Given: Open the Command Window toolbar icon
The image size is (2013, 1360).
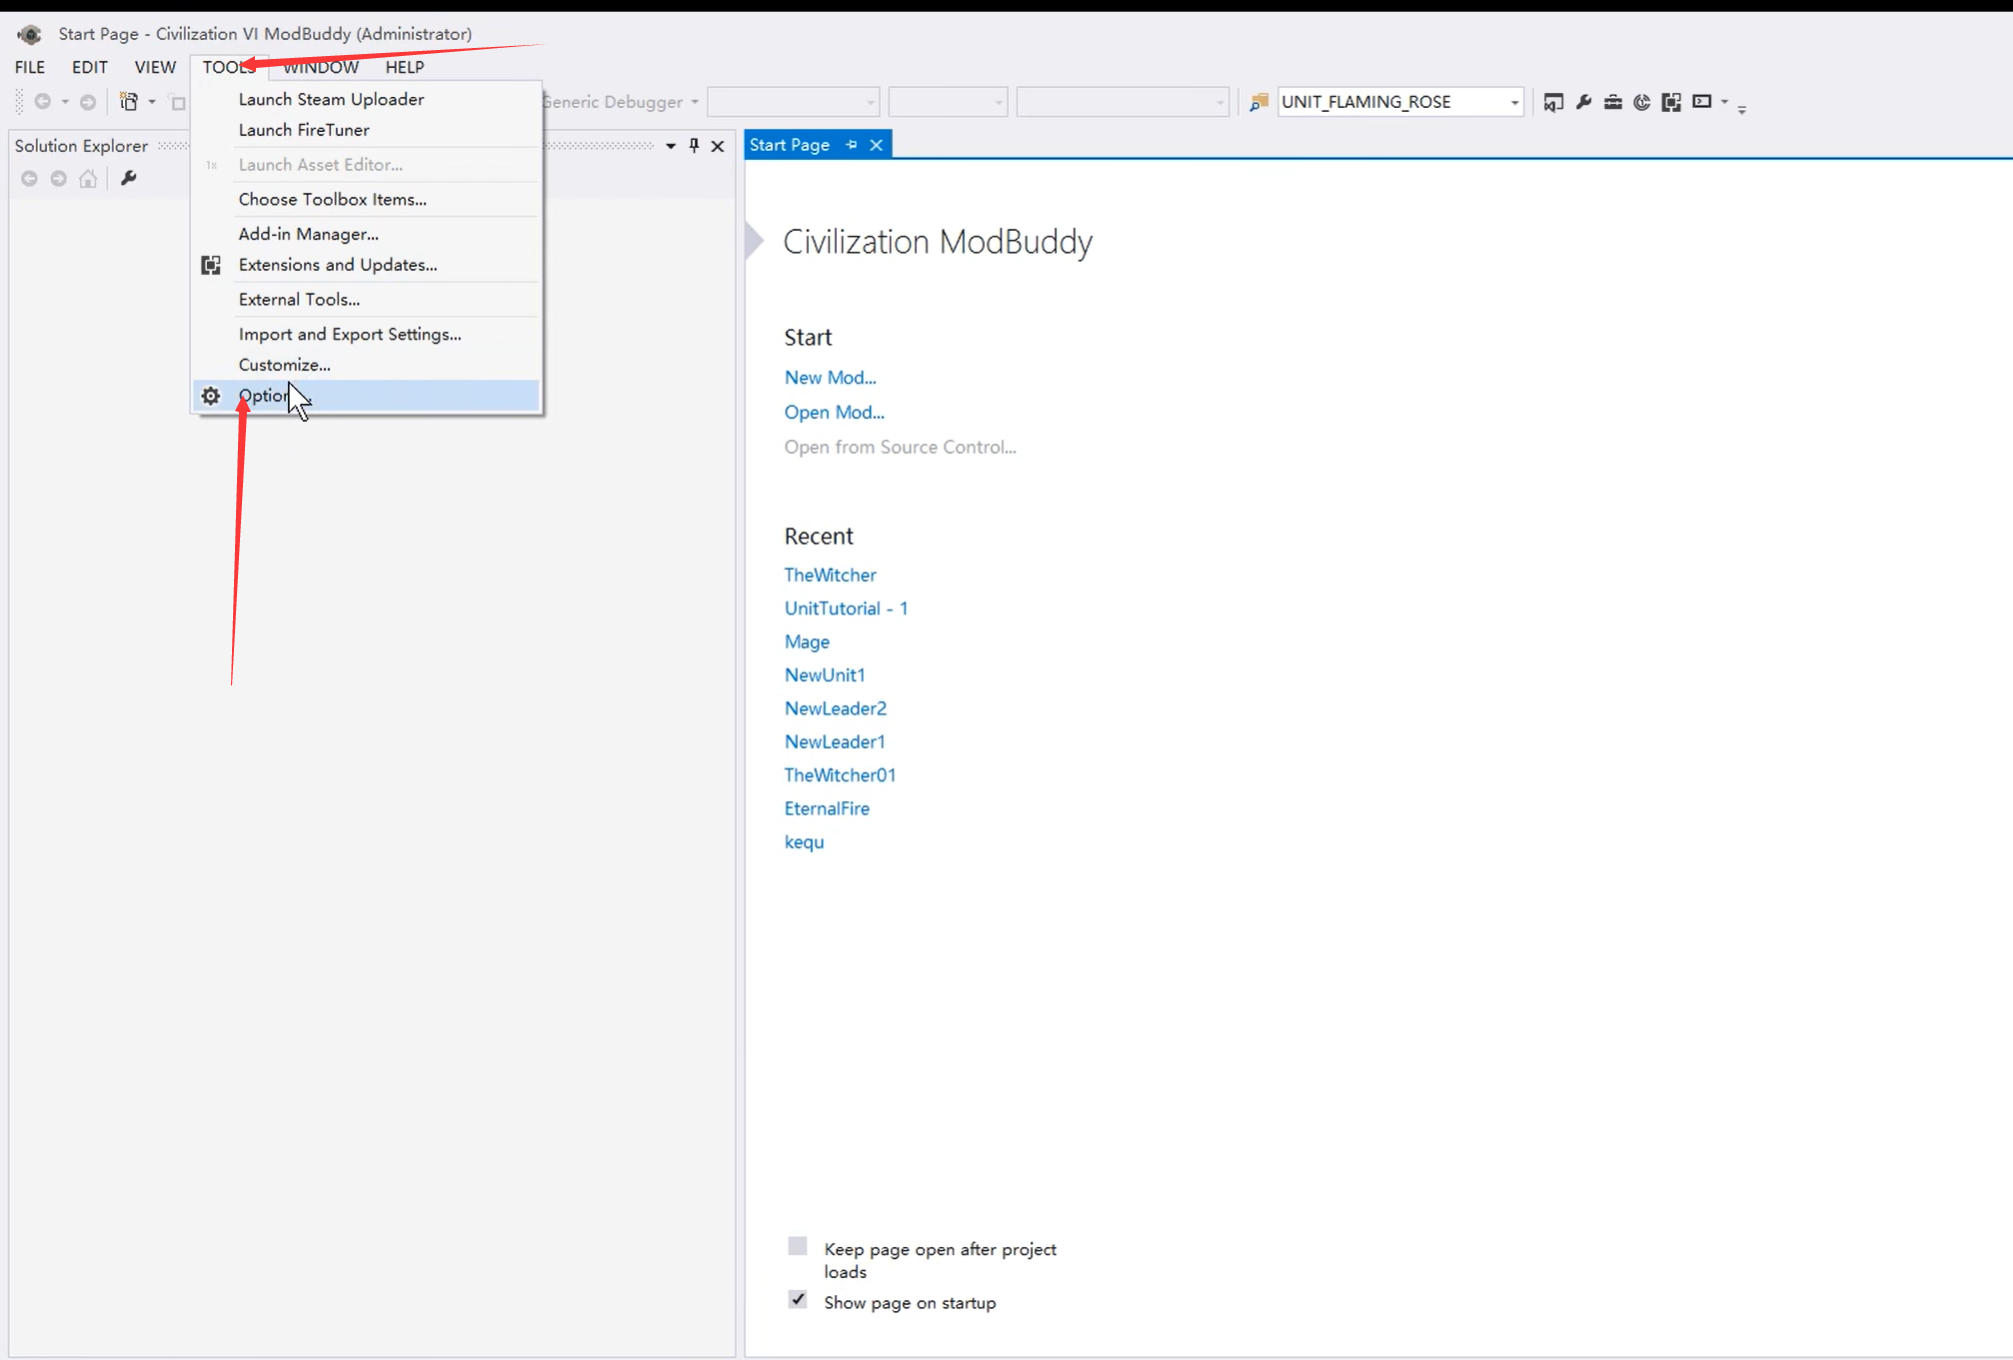Looking at the screenshot, I should point(1702,101).
